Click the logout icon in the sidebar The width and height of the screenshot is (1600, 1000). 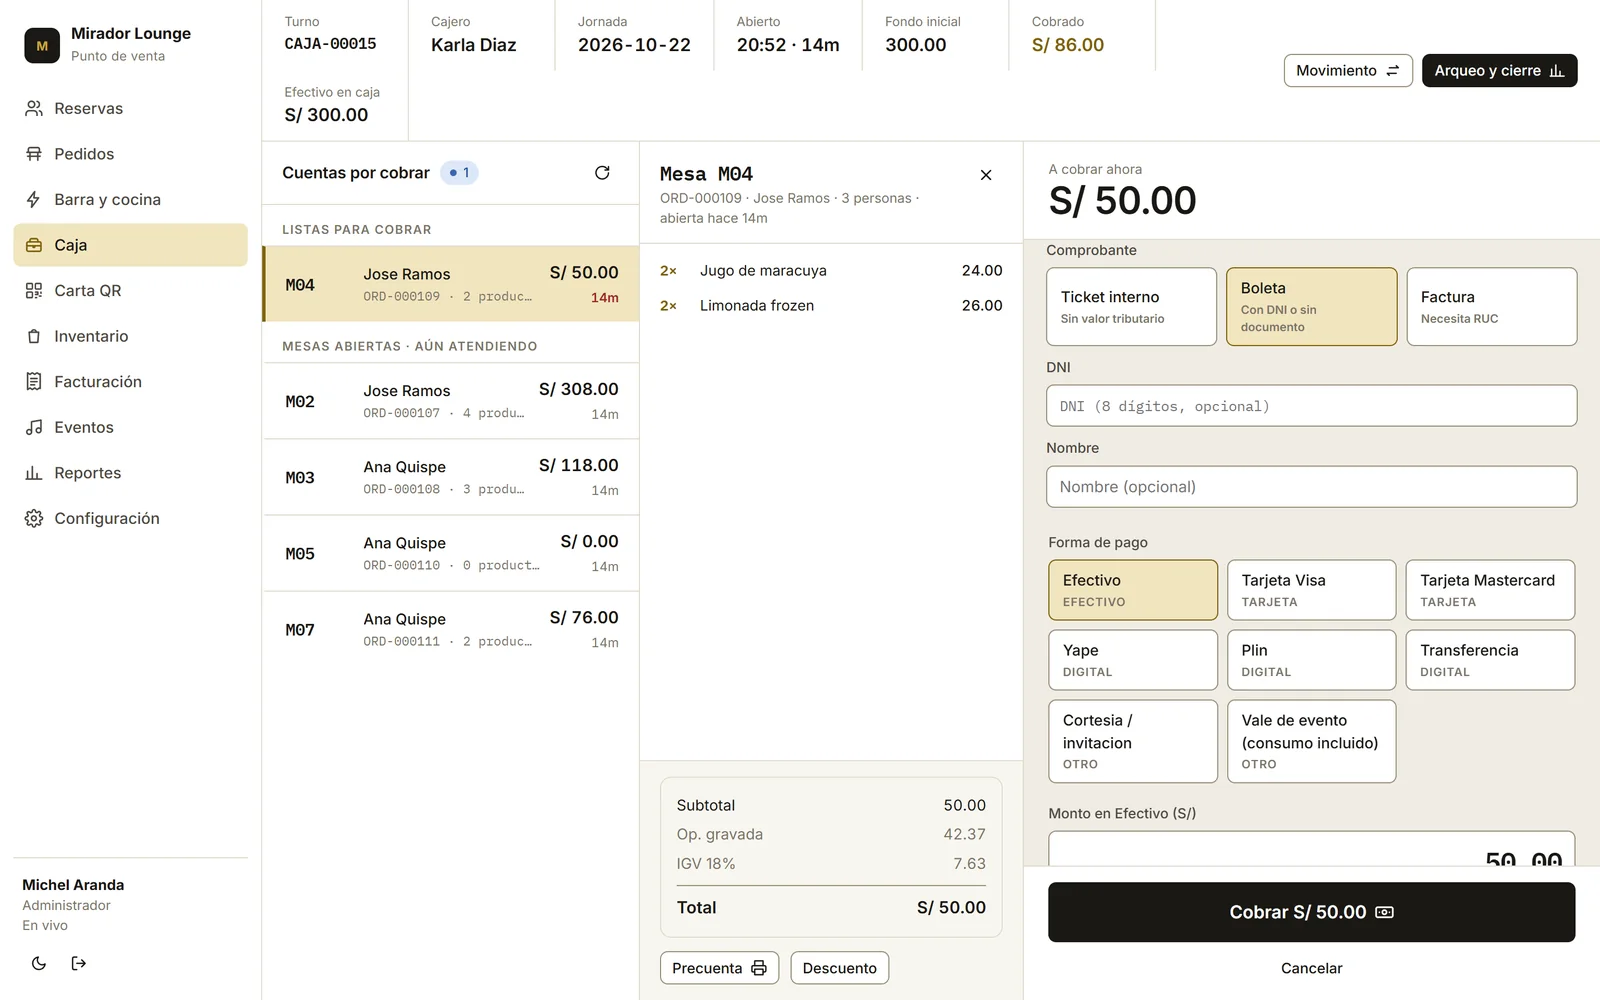point(79,963)
